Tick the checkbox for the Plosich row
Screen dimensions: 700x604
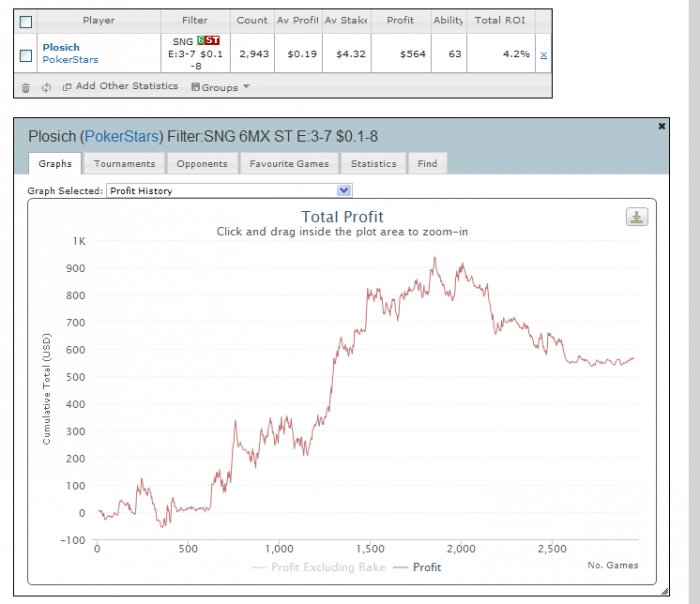(26, 55)
